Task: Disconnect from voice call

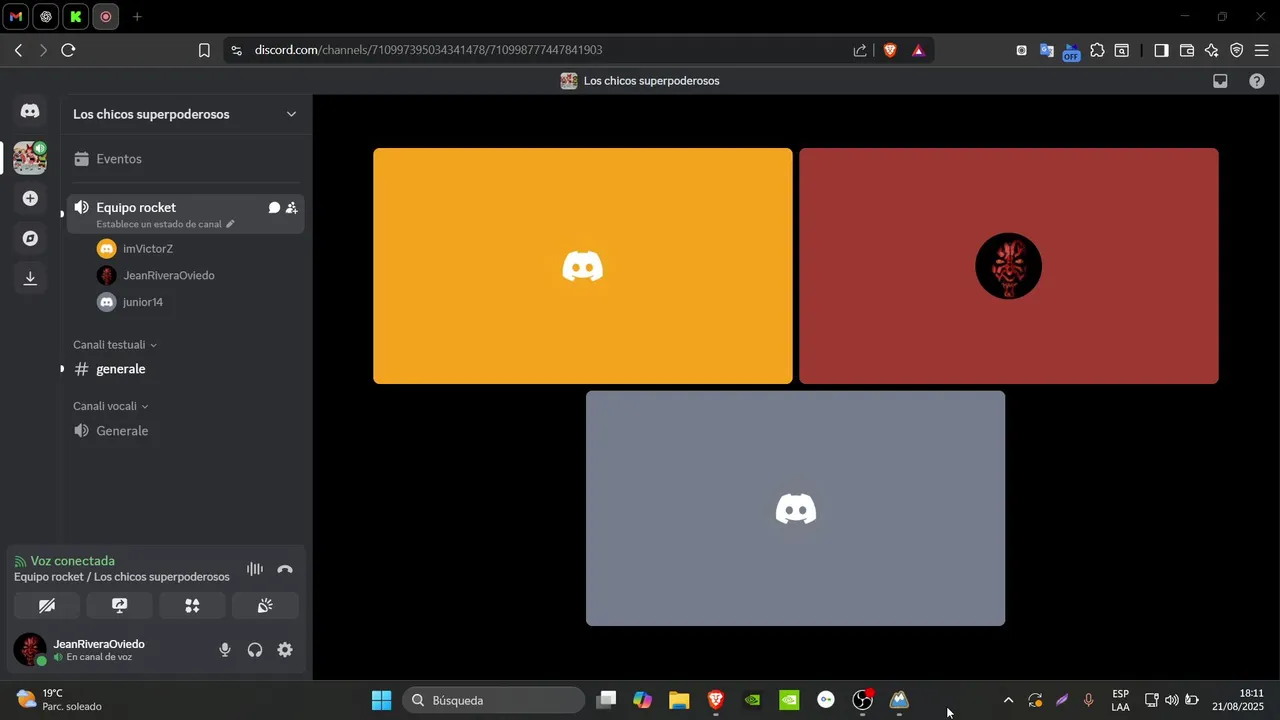Action: 285,569
